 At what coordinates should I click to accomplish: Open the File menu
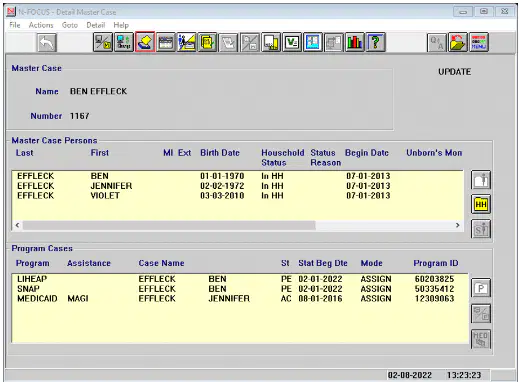(x=15, y=25)
